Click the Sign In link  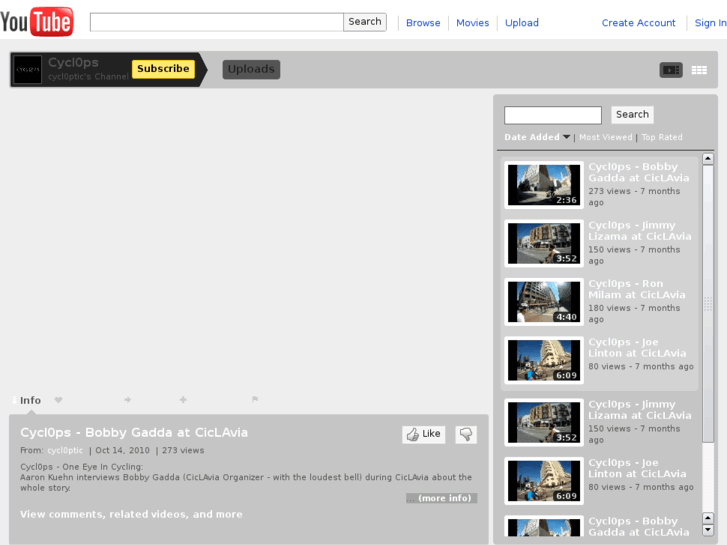point(710,23)
